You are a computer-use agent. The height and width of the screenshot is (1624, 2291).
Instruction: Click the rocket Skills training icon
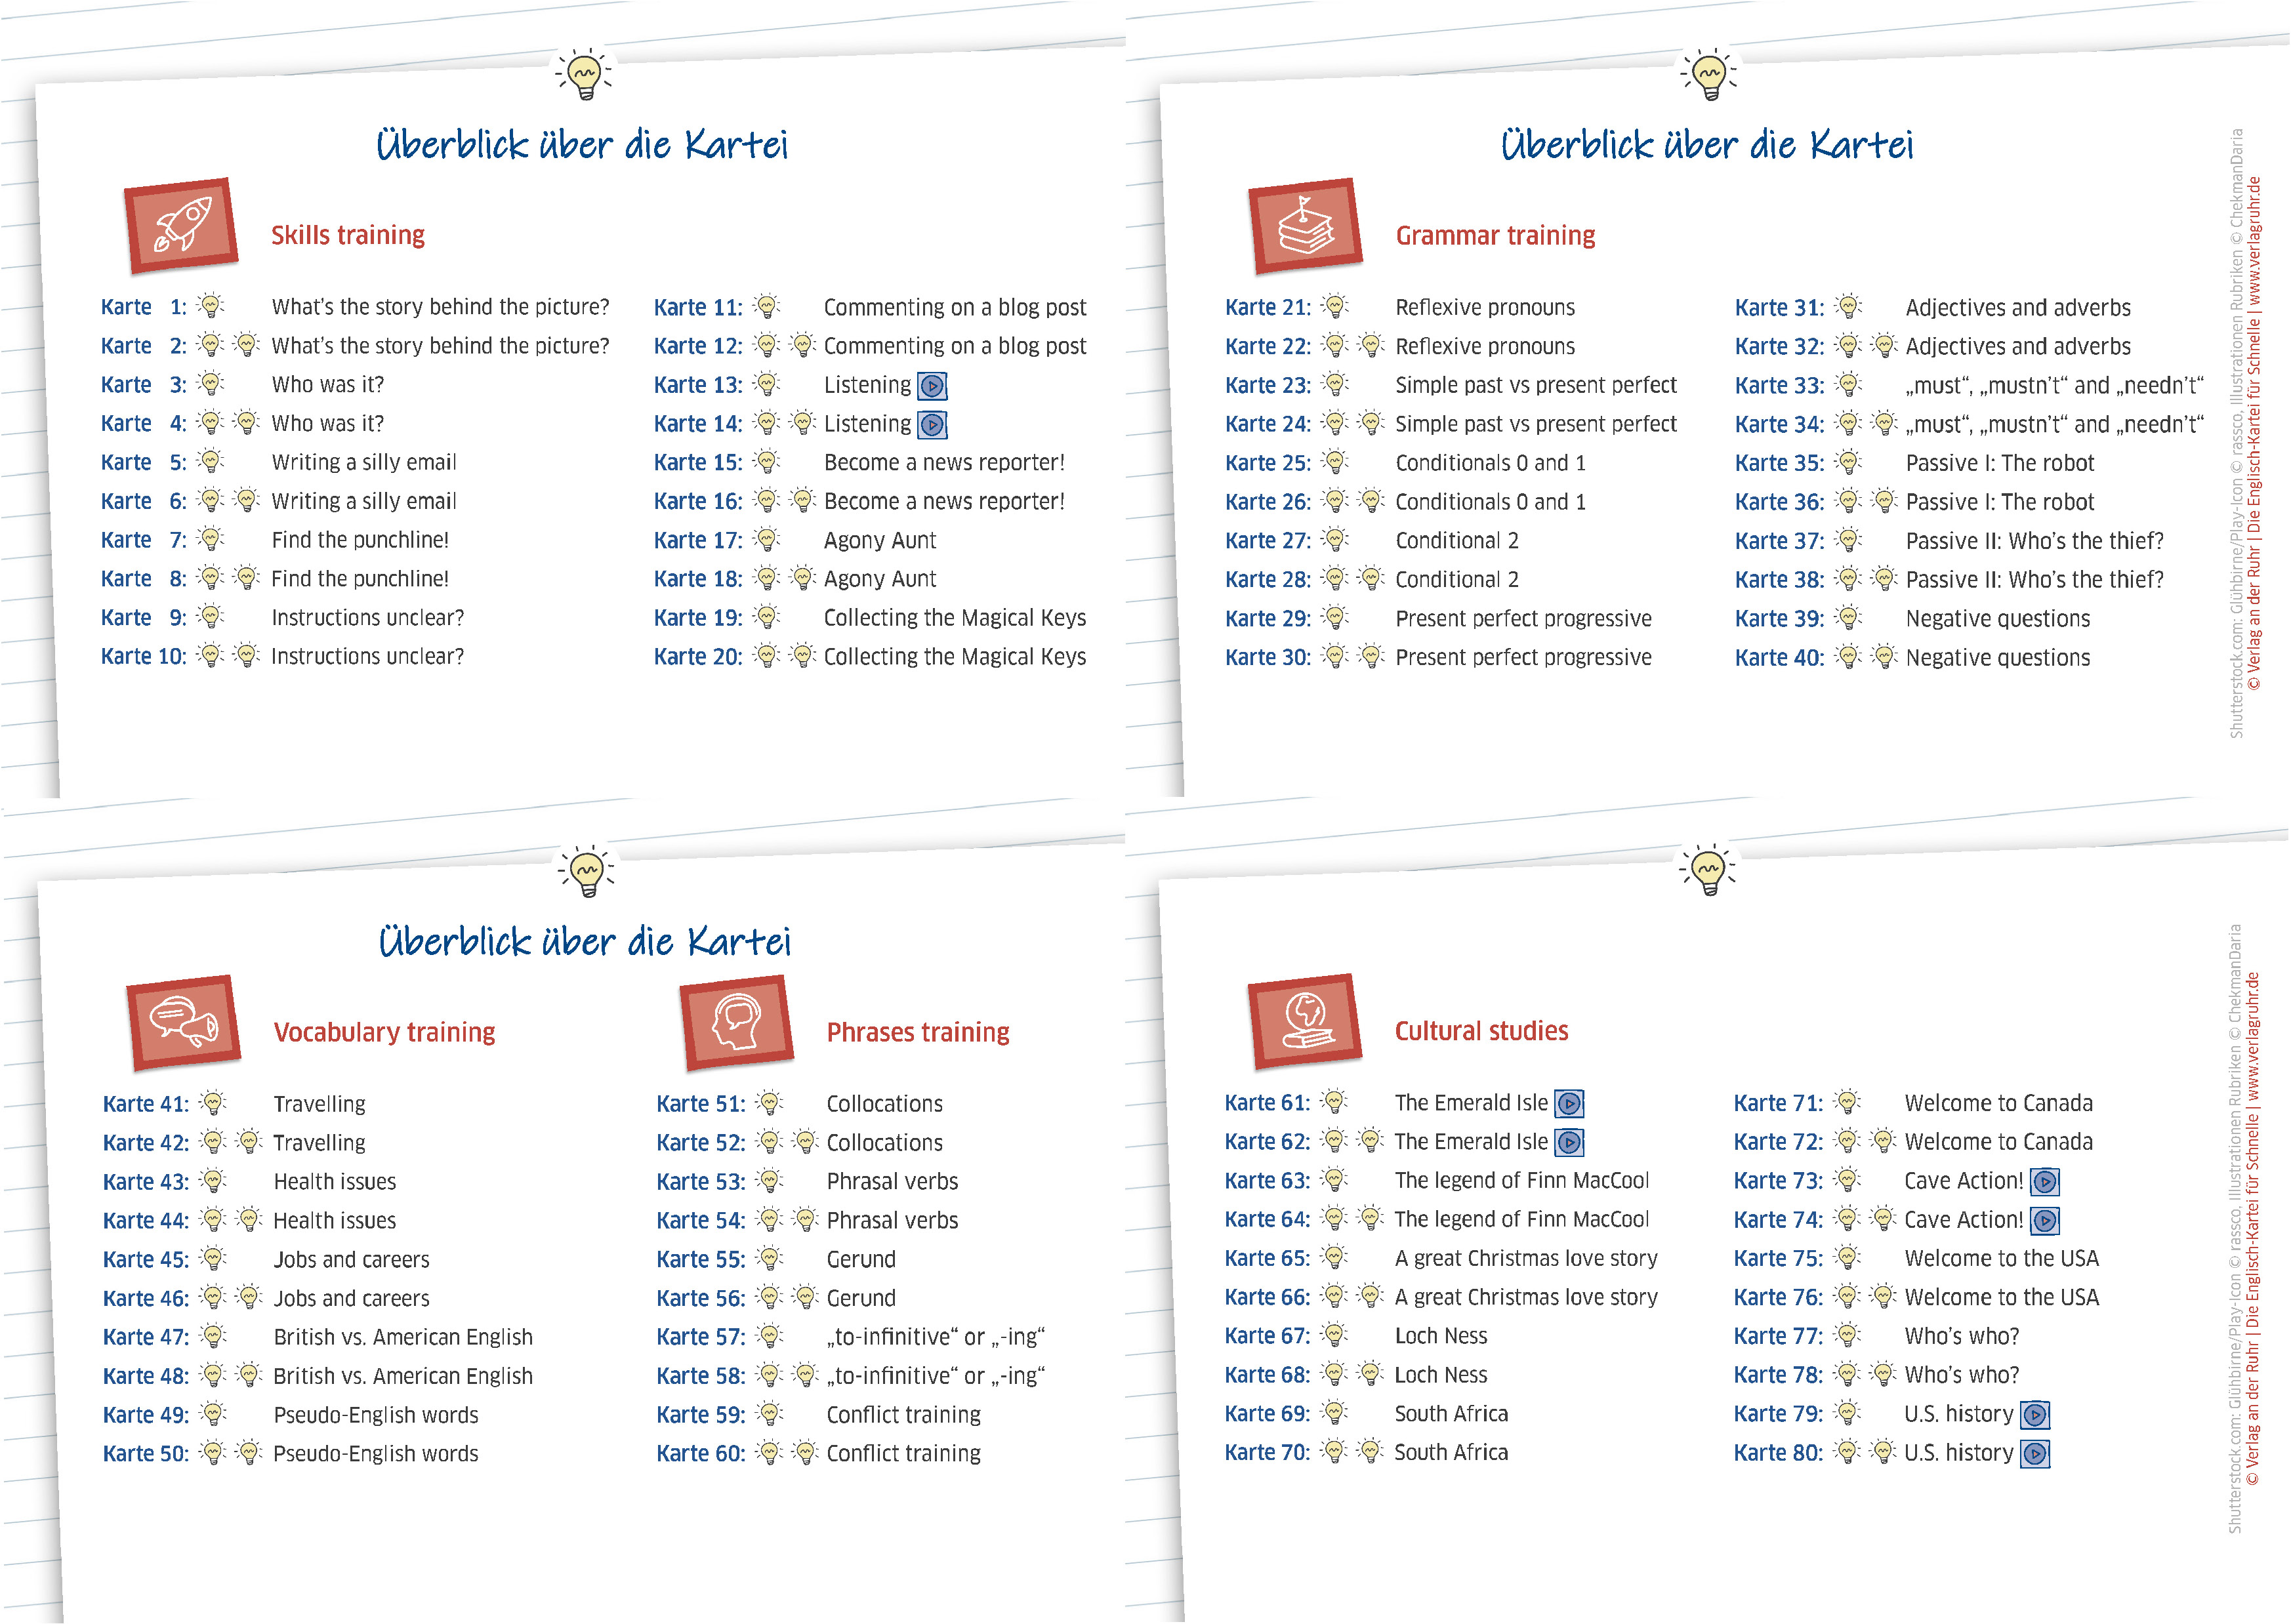click(x=181, y=226)
